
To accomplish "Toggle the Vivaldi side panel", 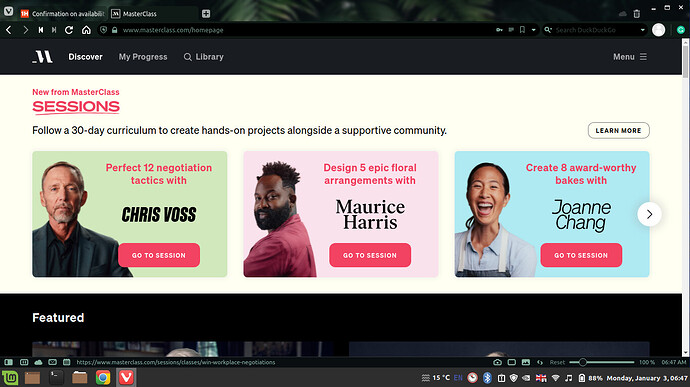I will point(8,362).
